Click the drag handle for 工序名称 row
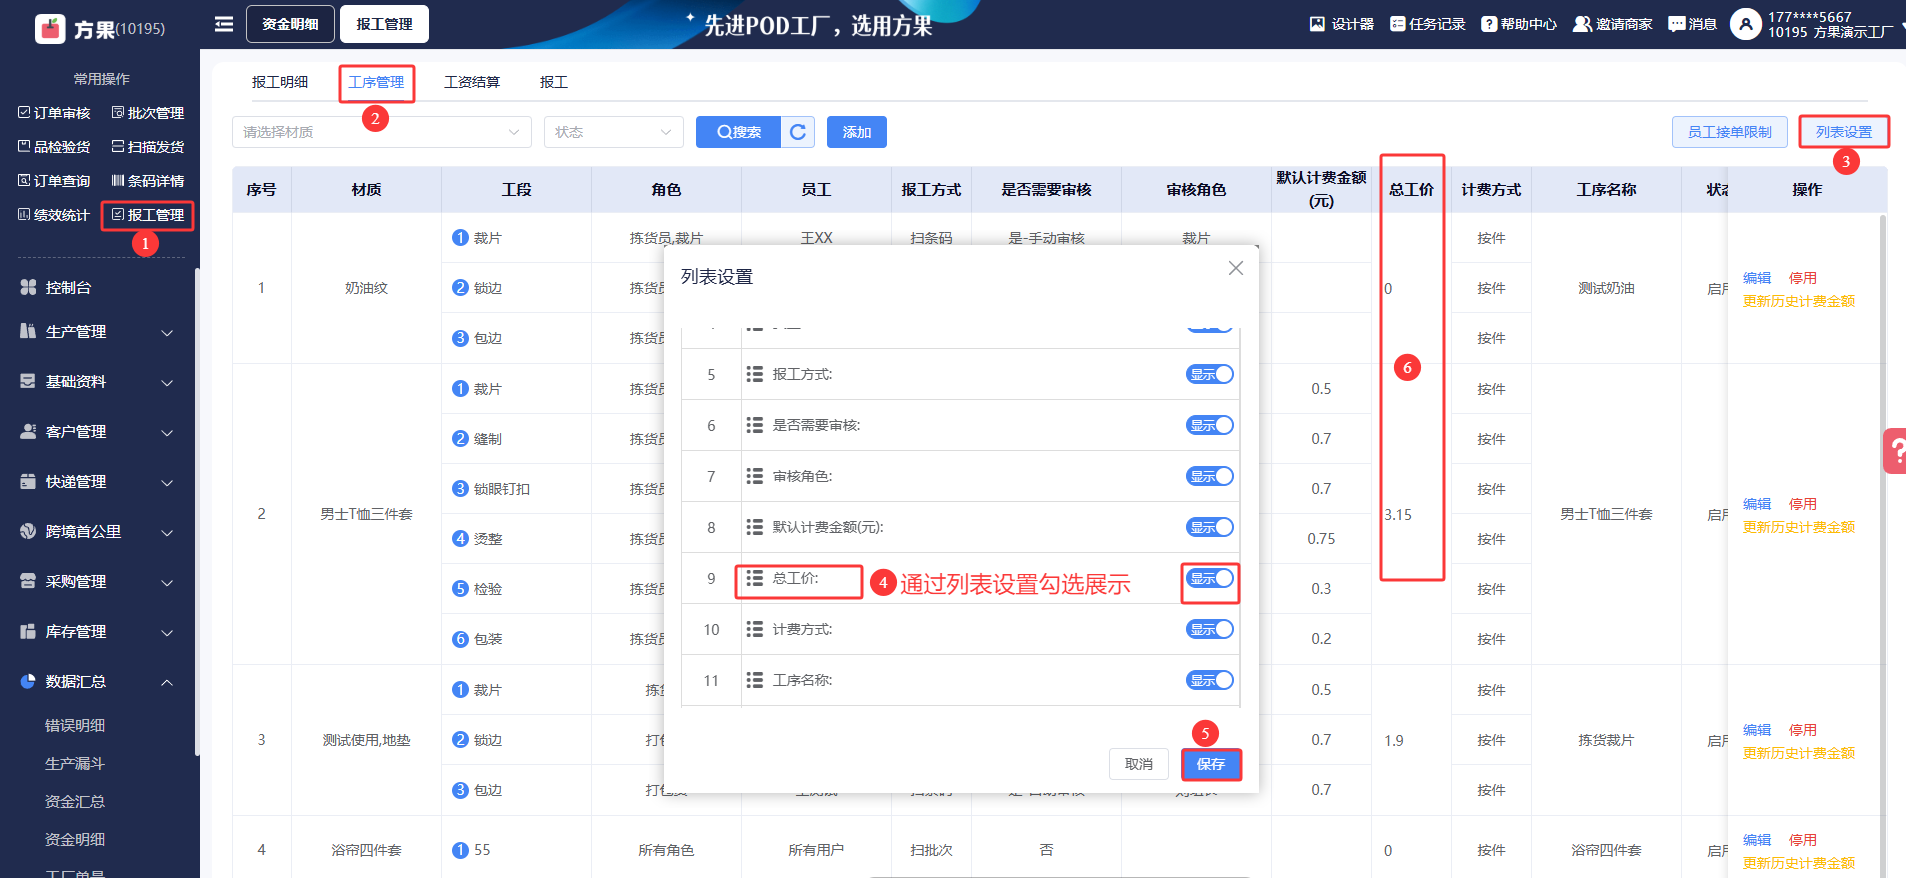Image resolution: width=1906 pixels, height=878 pixels. 755,680
